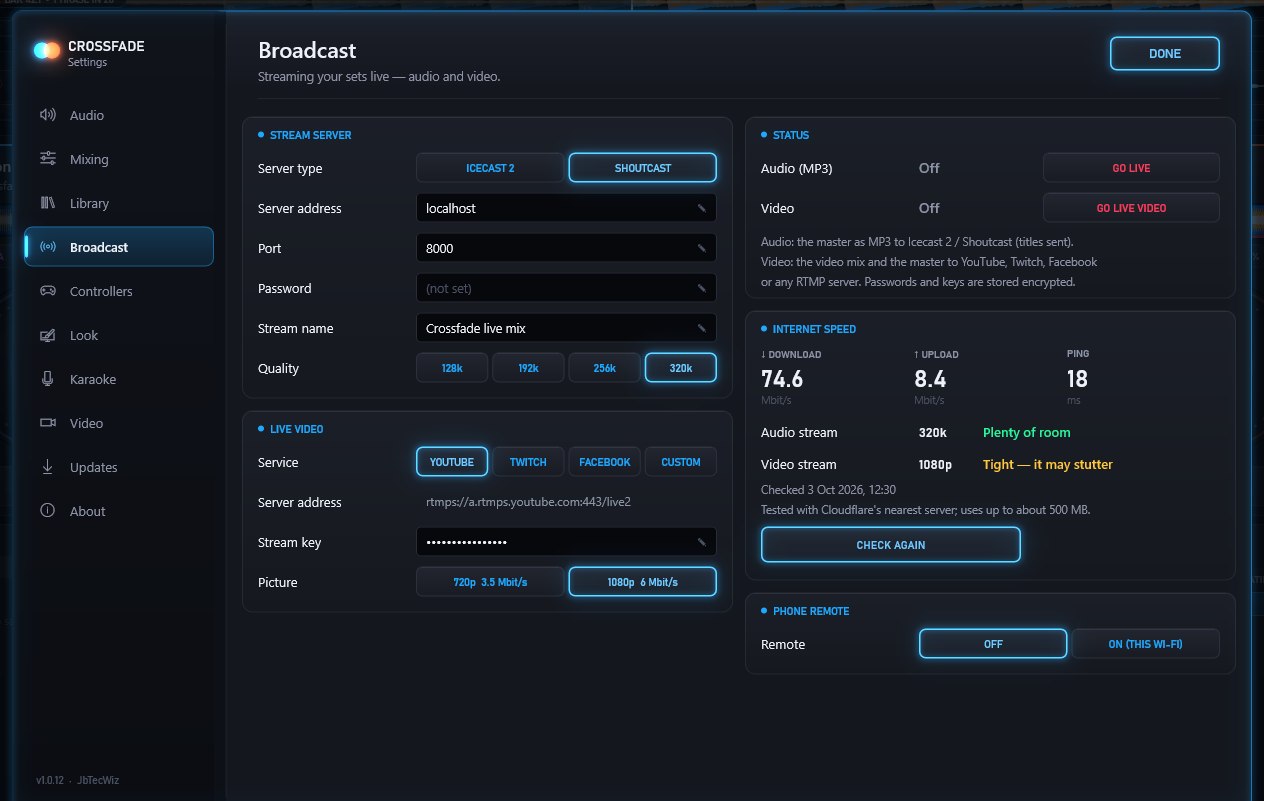Choose Twitch as live video service

point(528,462)
